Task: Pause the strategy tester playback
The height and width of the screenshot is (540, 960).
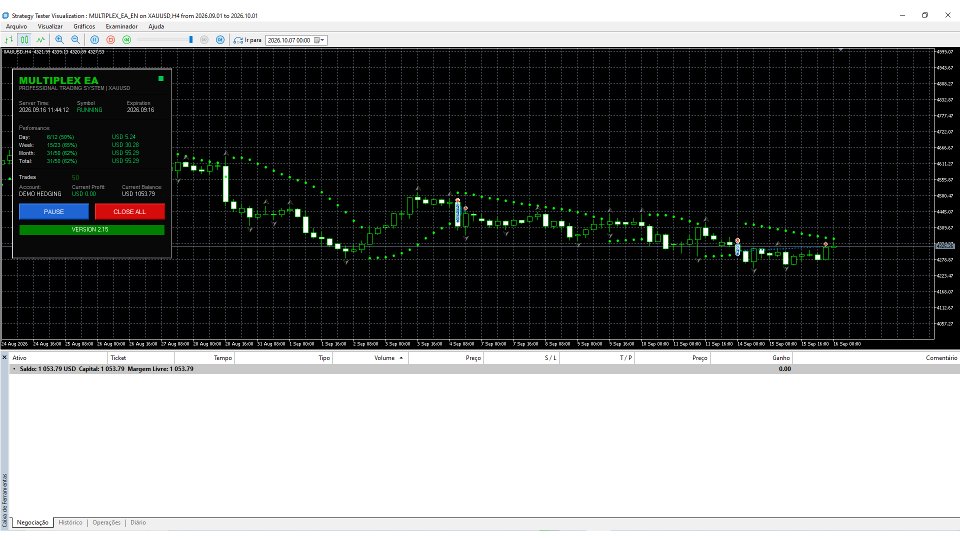Action: pos(95,40)
